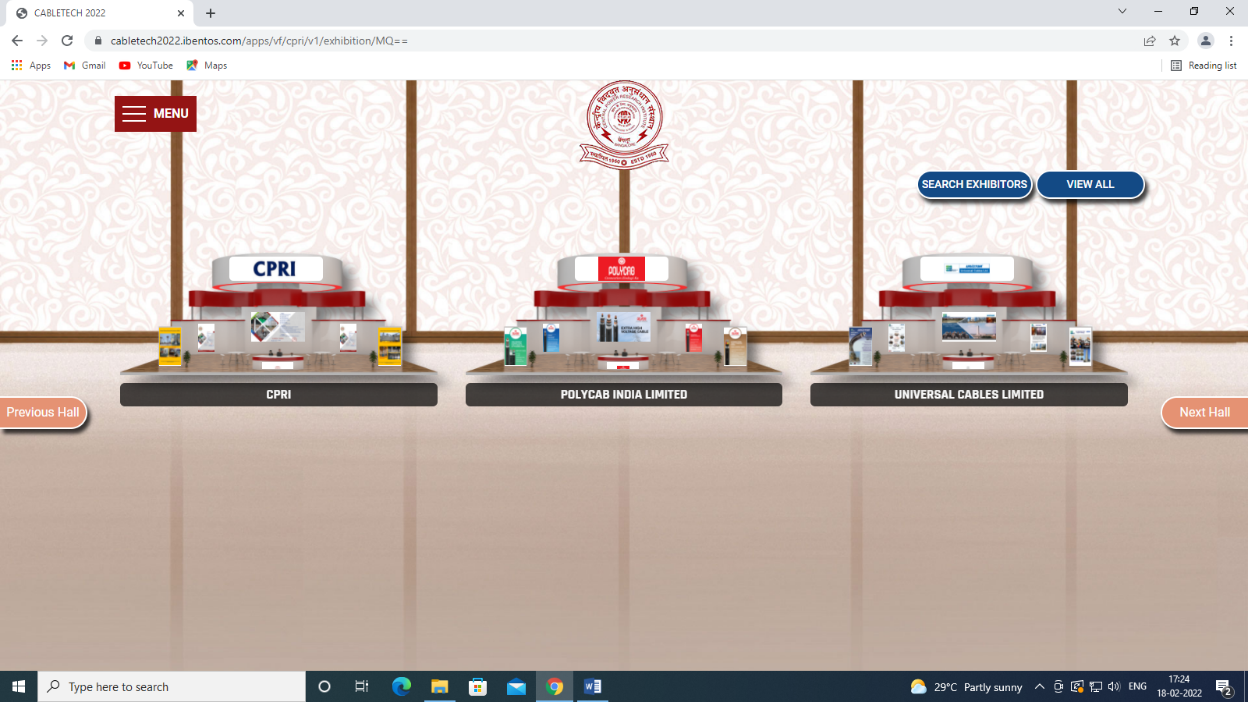
Task: Open the red MENU hamburger button
Action: coord(155,114)
